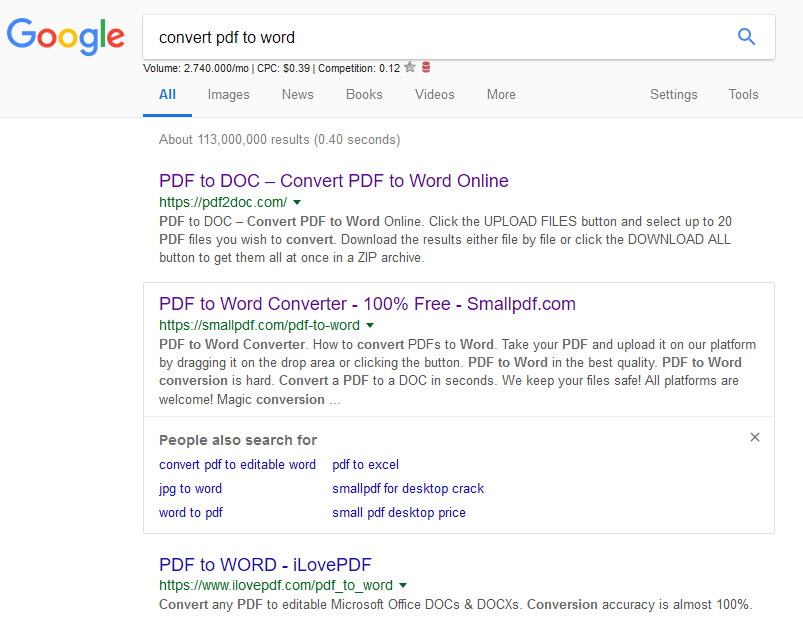Open the dropdown arrow next to smallpdf.com URL
The height and width of the screenshot is (624, 803).
(369, 324)
